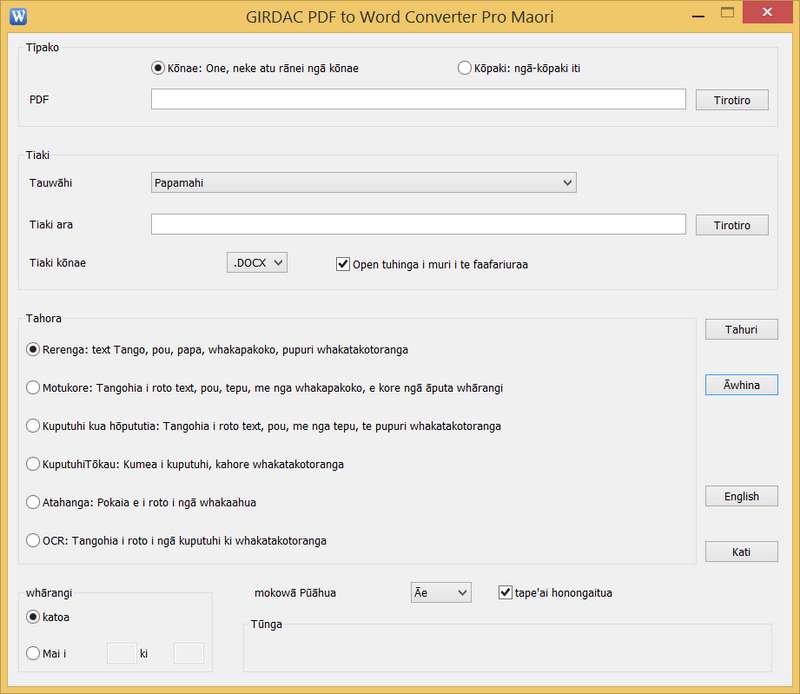Toggle the tape'ai honongaitua checkbox
Screen dimensions: 800x694
505,593
